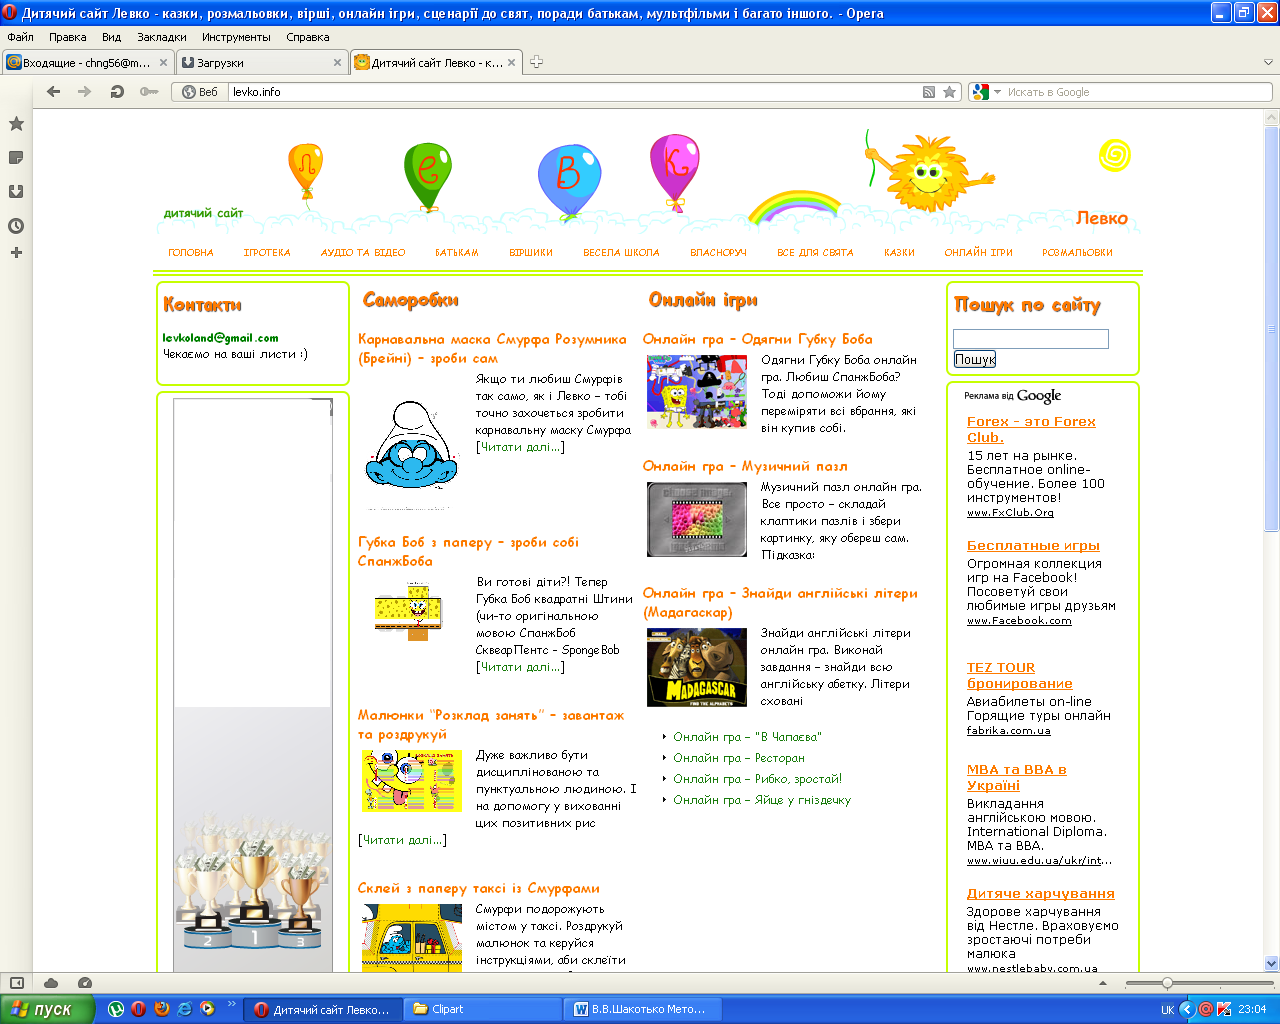
Task: Click the levko.info address field
Action: pyautogui.click(x=575, y=92)
